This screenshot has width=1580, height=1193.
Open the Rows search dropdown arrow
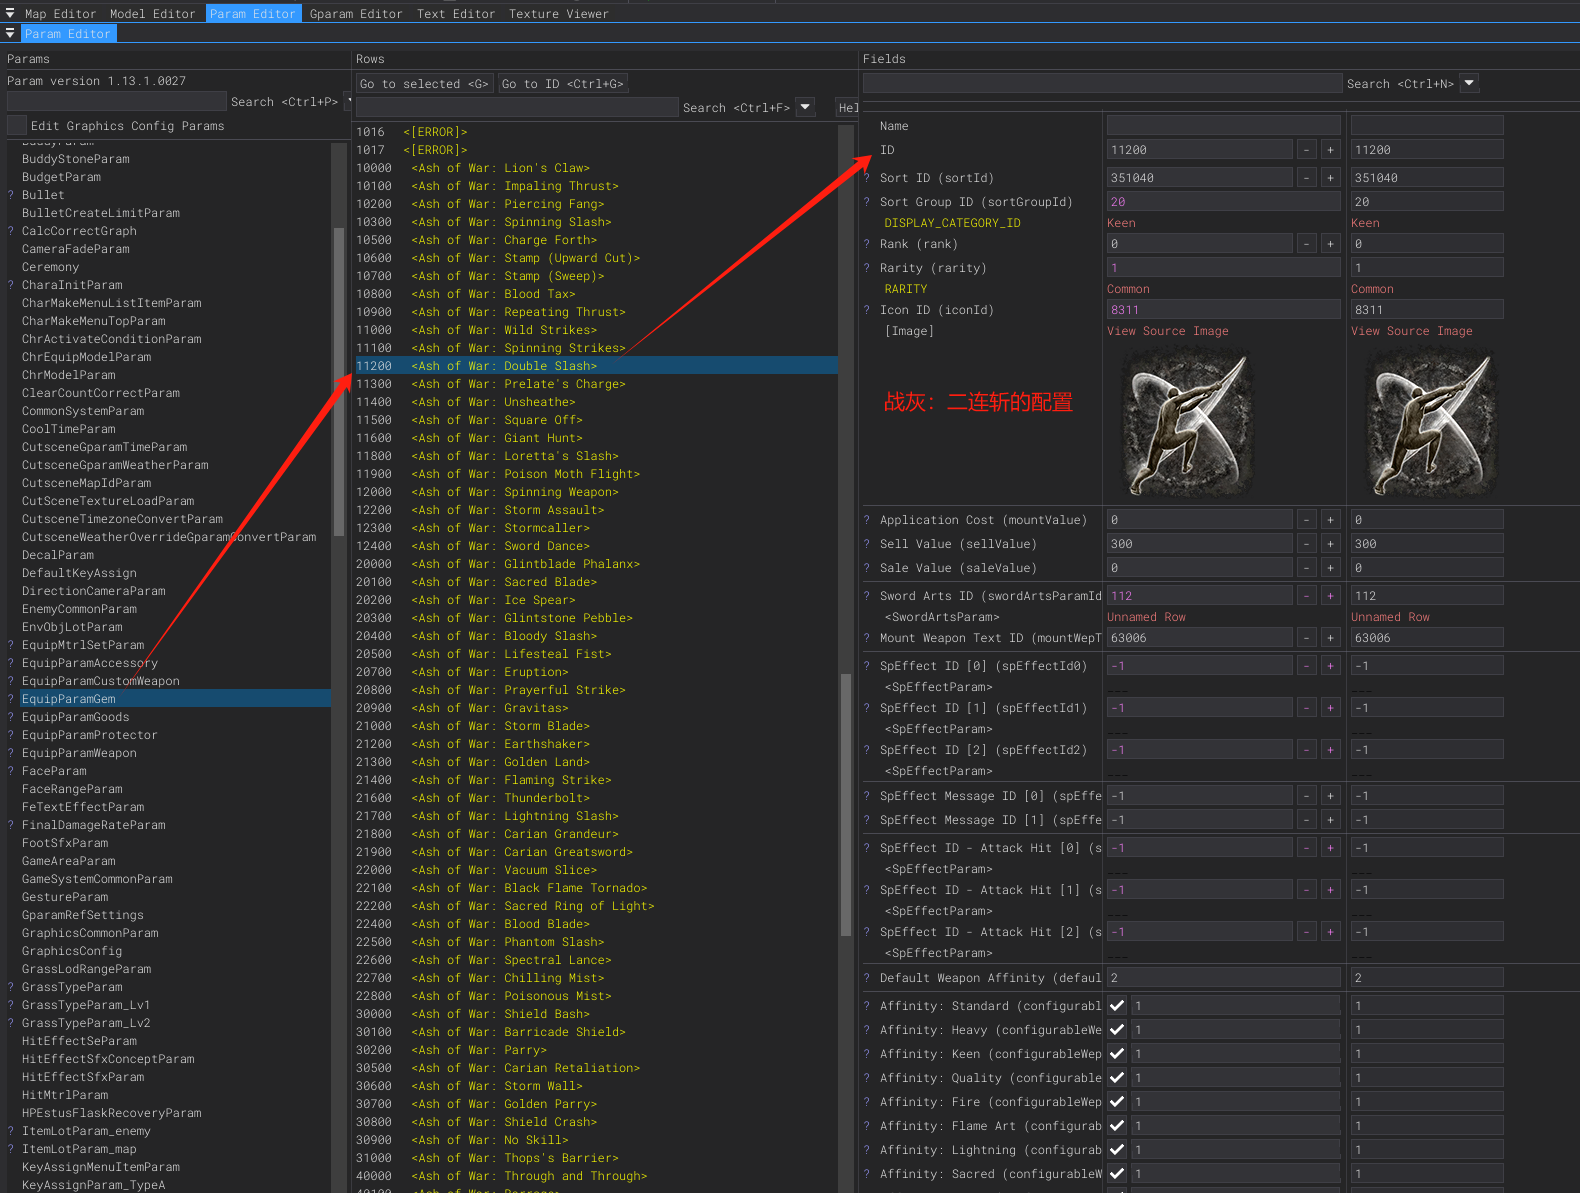point(805,108)
